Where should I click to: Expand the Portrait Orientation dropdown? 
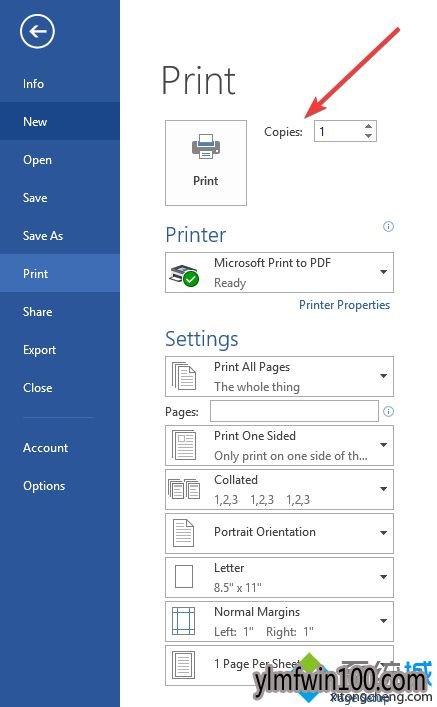pyautogui.click(x=279, y=533)
